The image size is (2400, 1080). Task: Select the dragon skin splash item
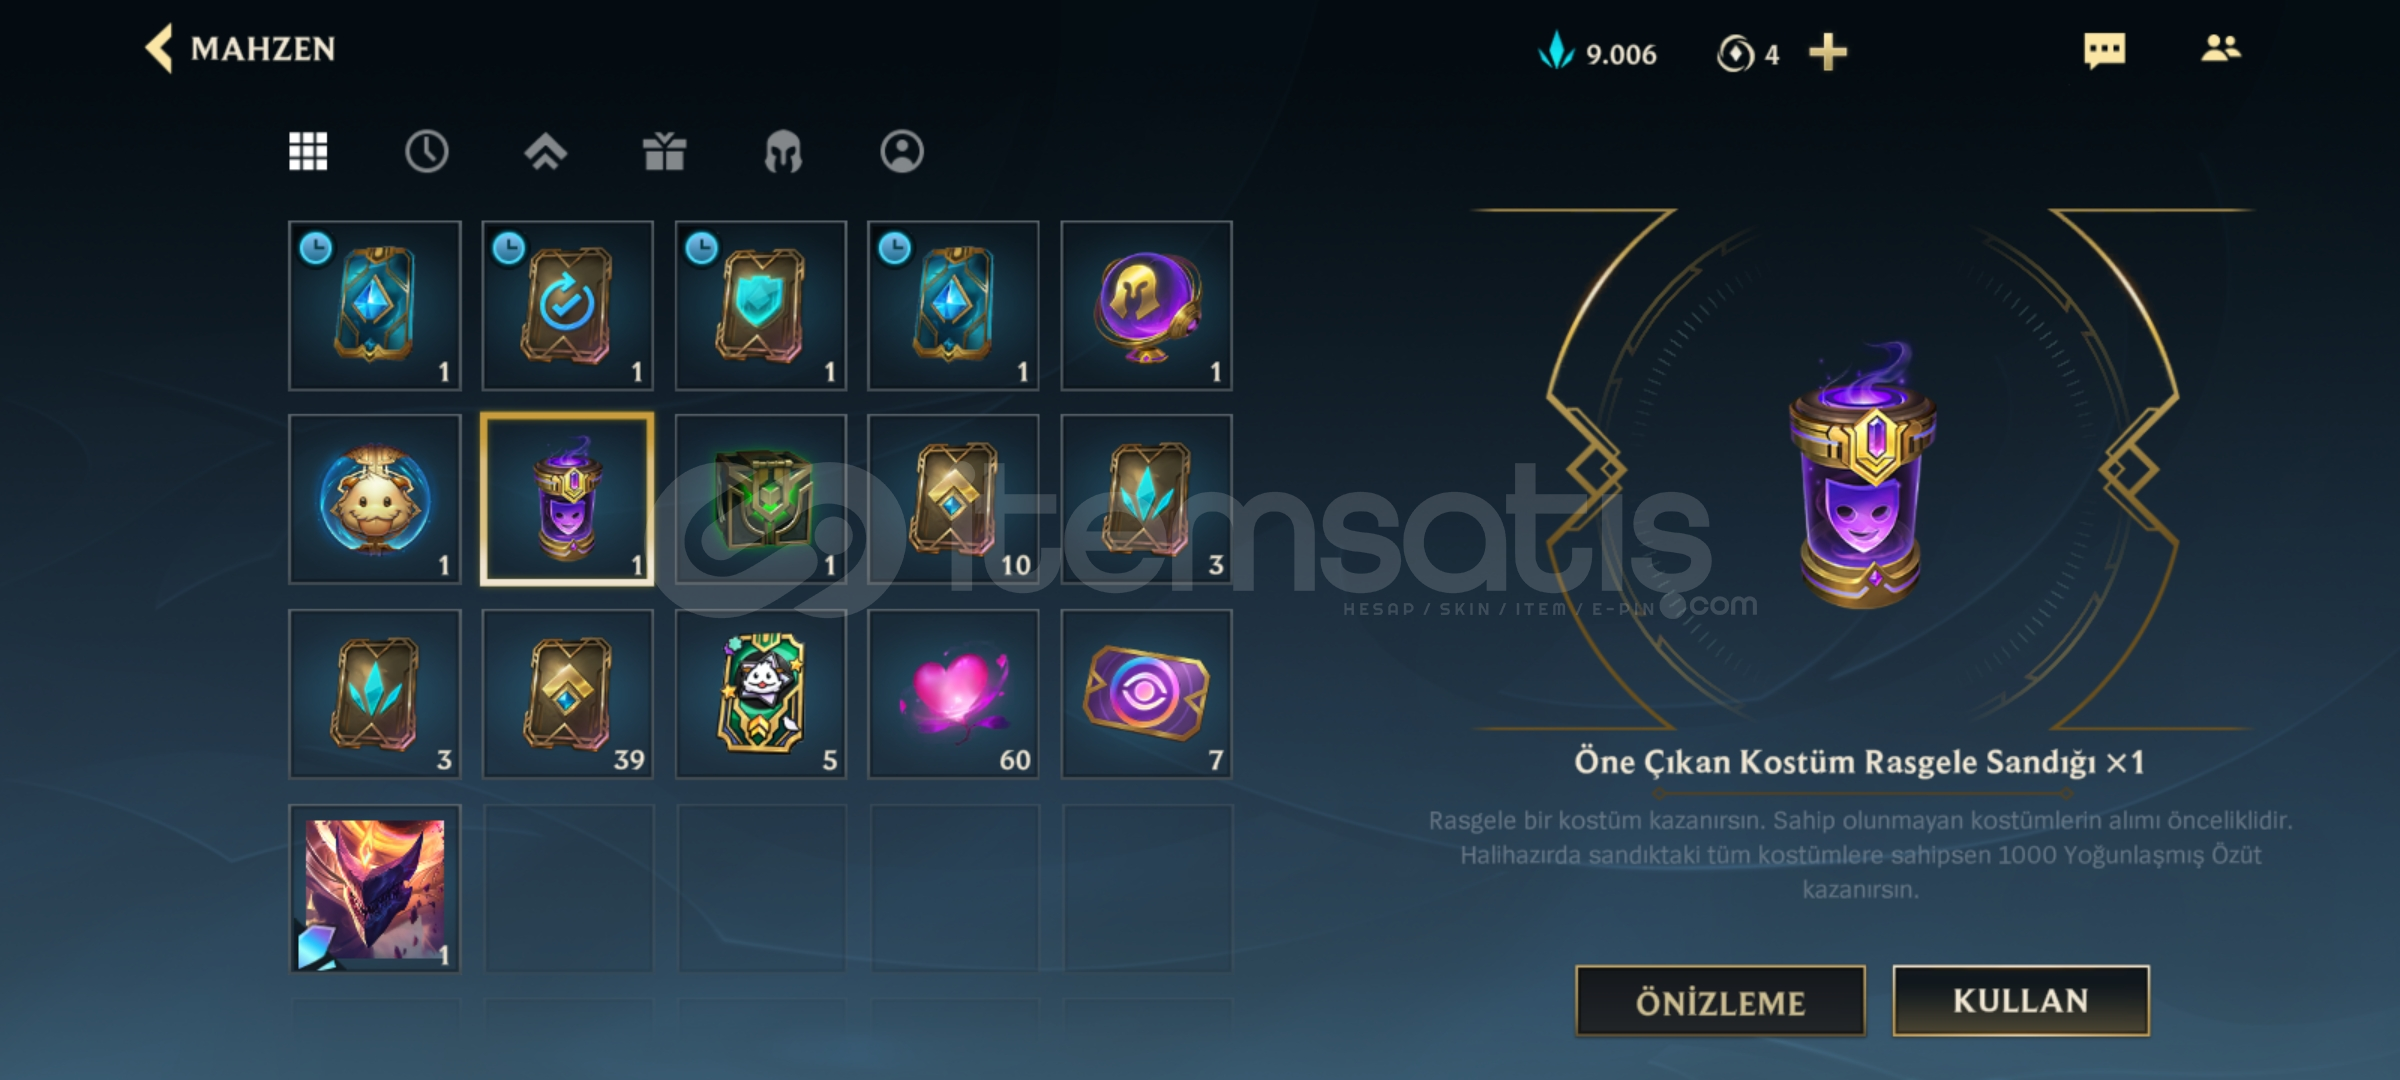(375, 888)
